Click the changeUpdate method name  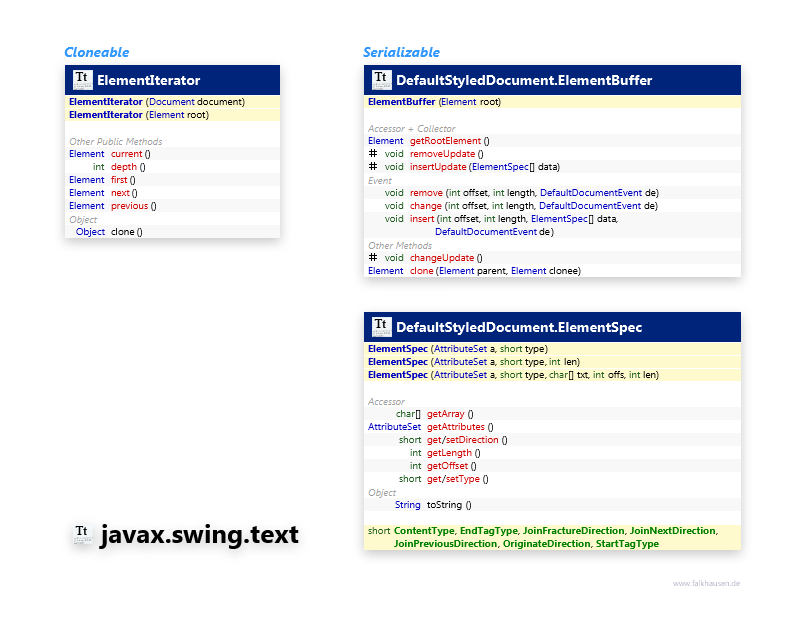click(x=442, y=258)
